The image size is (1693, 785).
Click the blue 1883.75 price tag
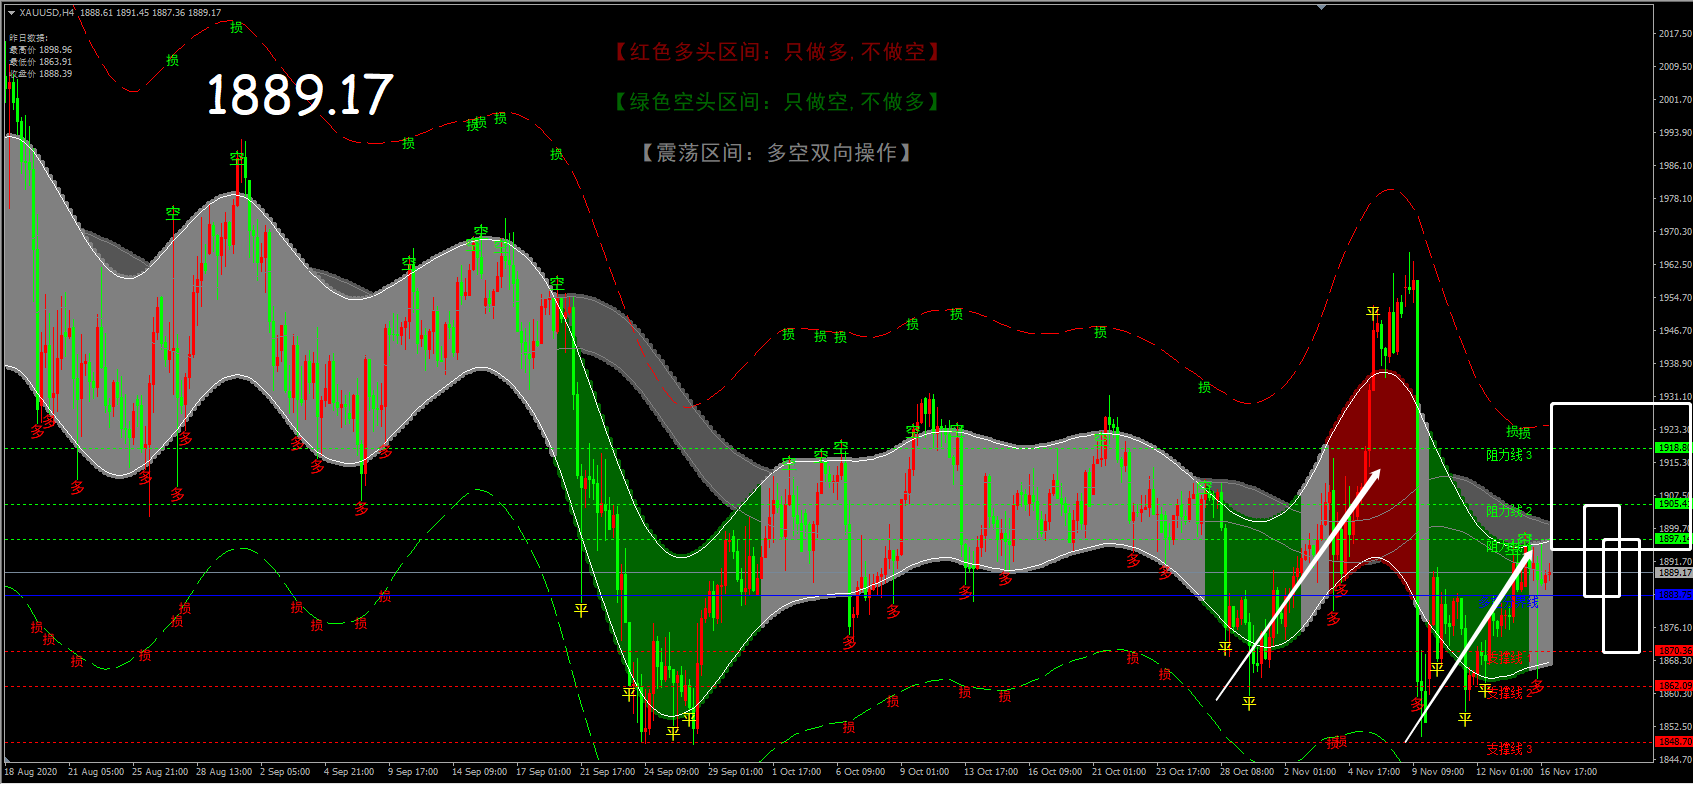click(1674, 595)
